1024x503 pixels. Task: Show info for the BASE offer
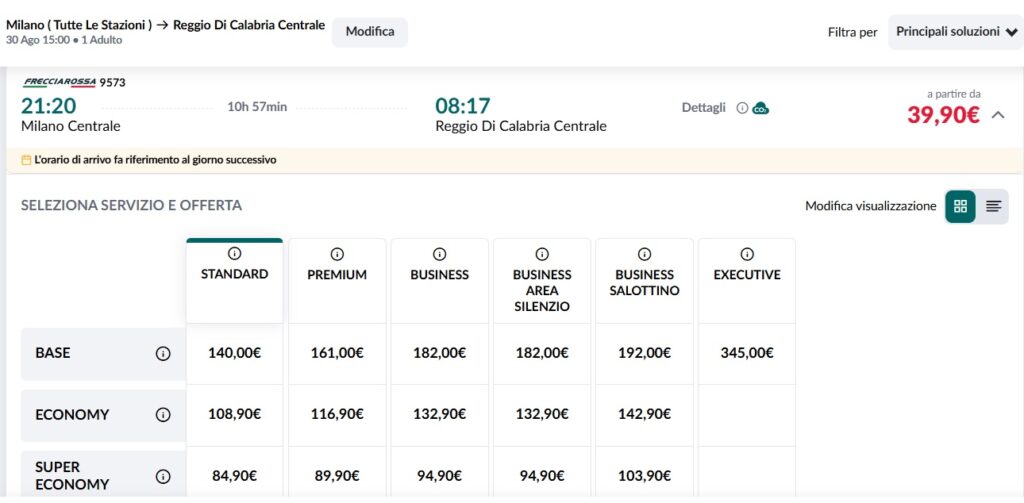[163, 353]
